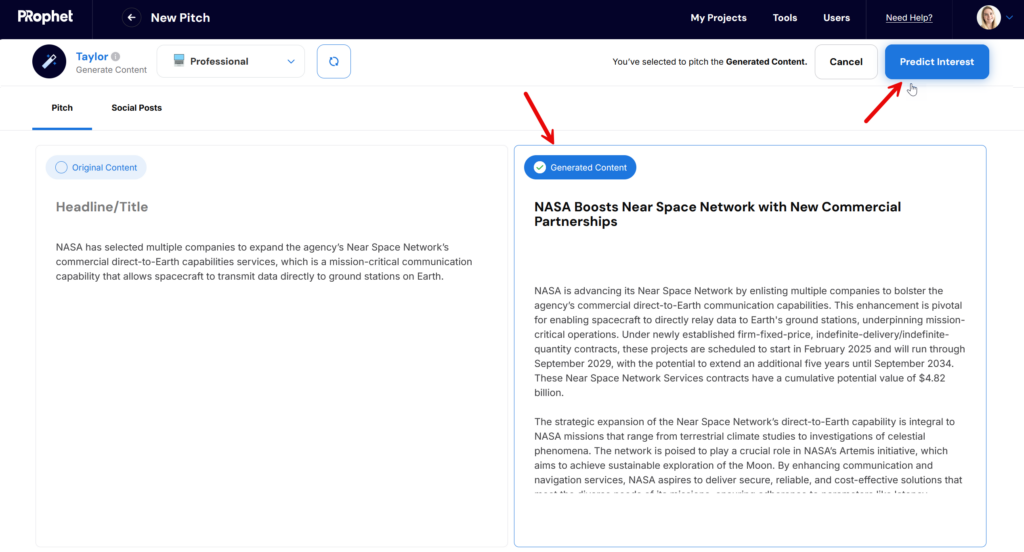Select the Original Content radio option
1024x552 pixels.
(x=96, y=167)
